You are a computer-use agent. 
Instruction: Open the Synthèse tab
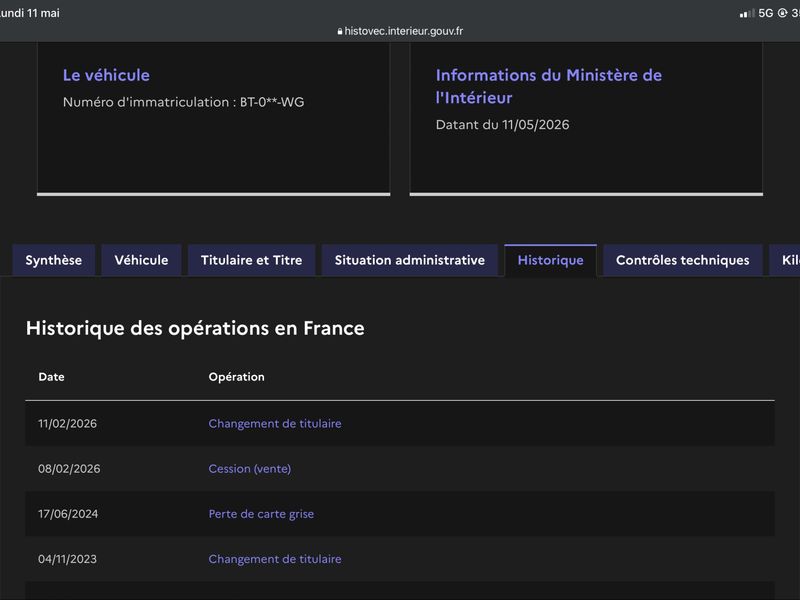point(54,260)
